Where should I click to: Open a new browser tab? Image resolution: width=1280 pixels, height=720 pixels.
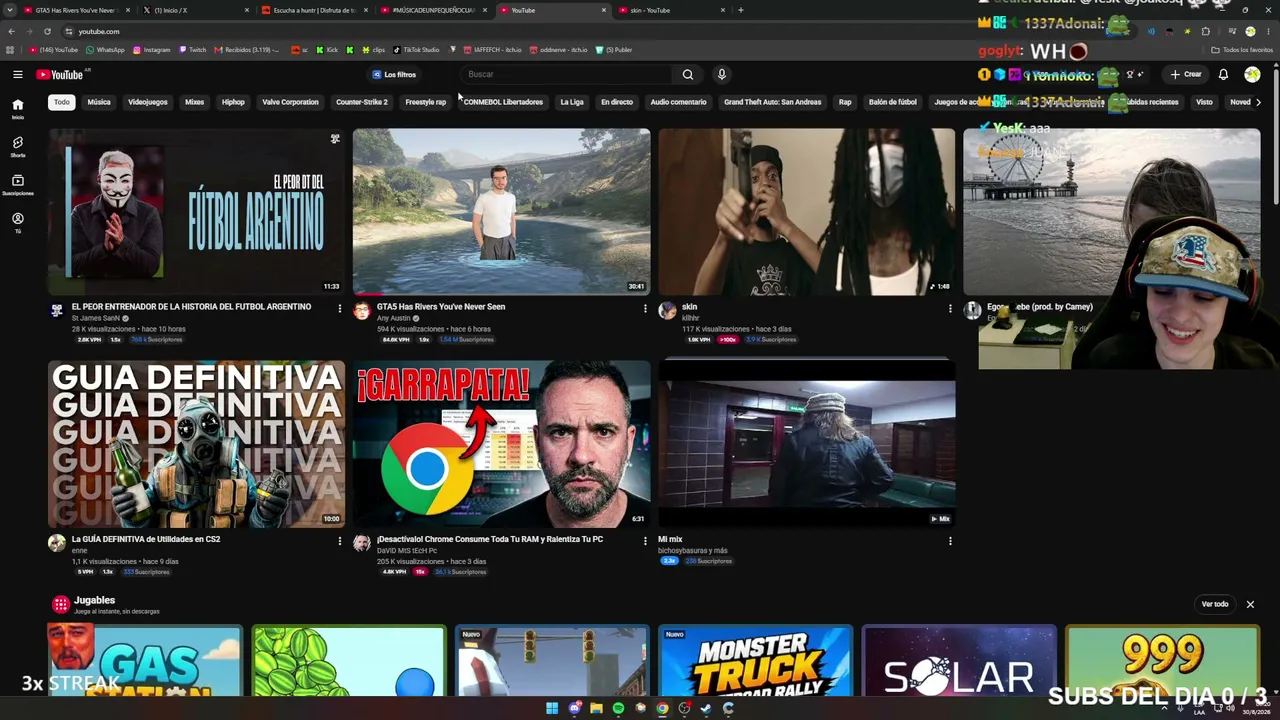click(740, 10)
